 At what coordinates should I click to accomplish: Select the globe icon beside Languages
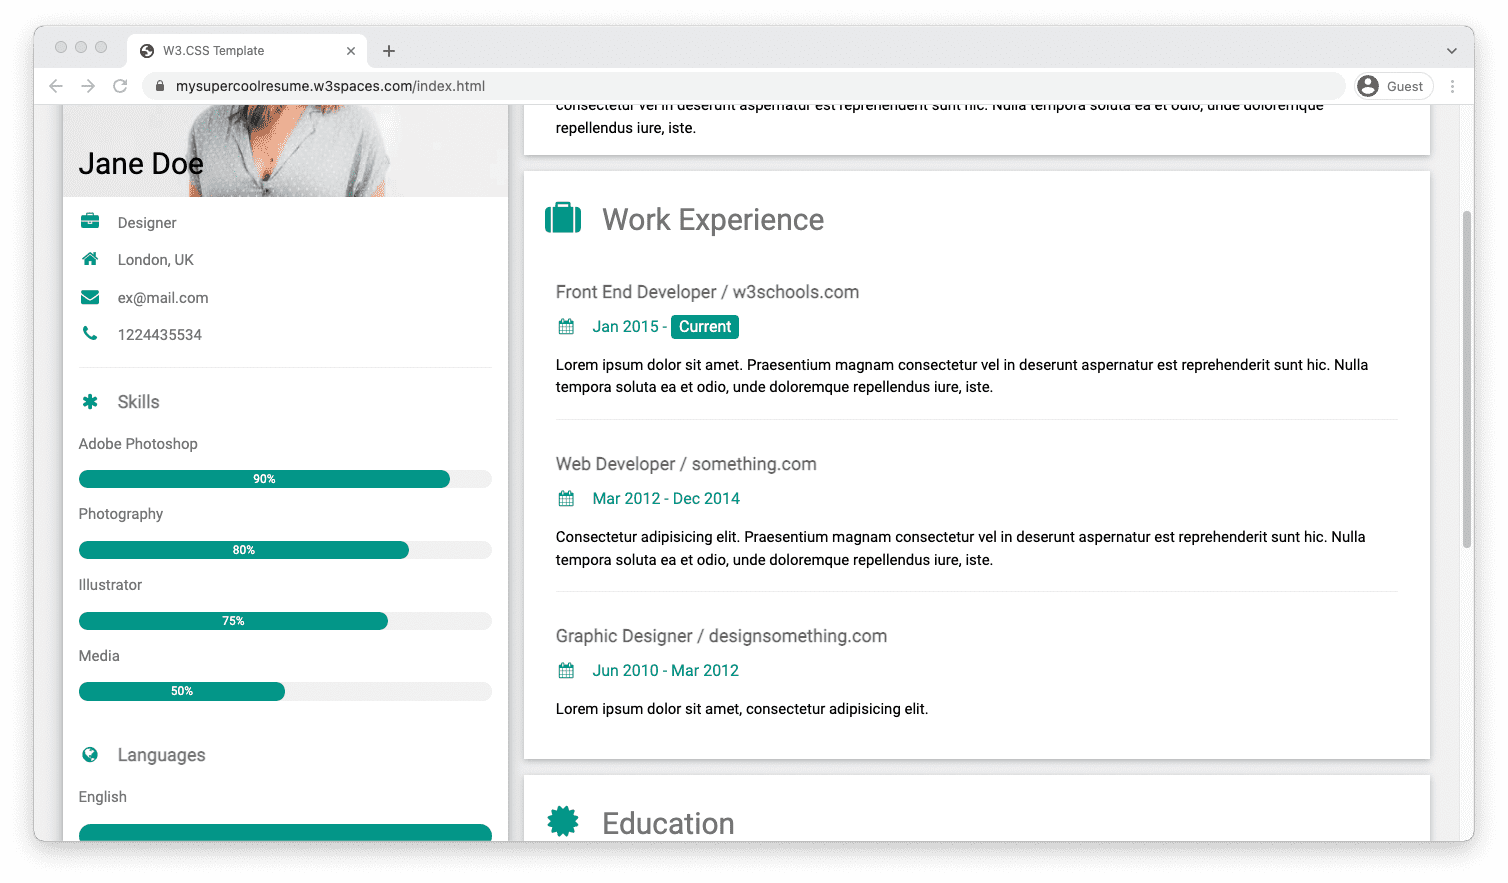(91, 754)
